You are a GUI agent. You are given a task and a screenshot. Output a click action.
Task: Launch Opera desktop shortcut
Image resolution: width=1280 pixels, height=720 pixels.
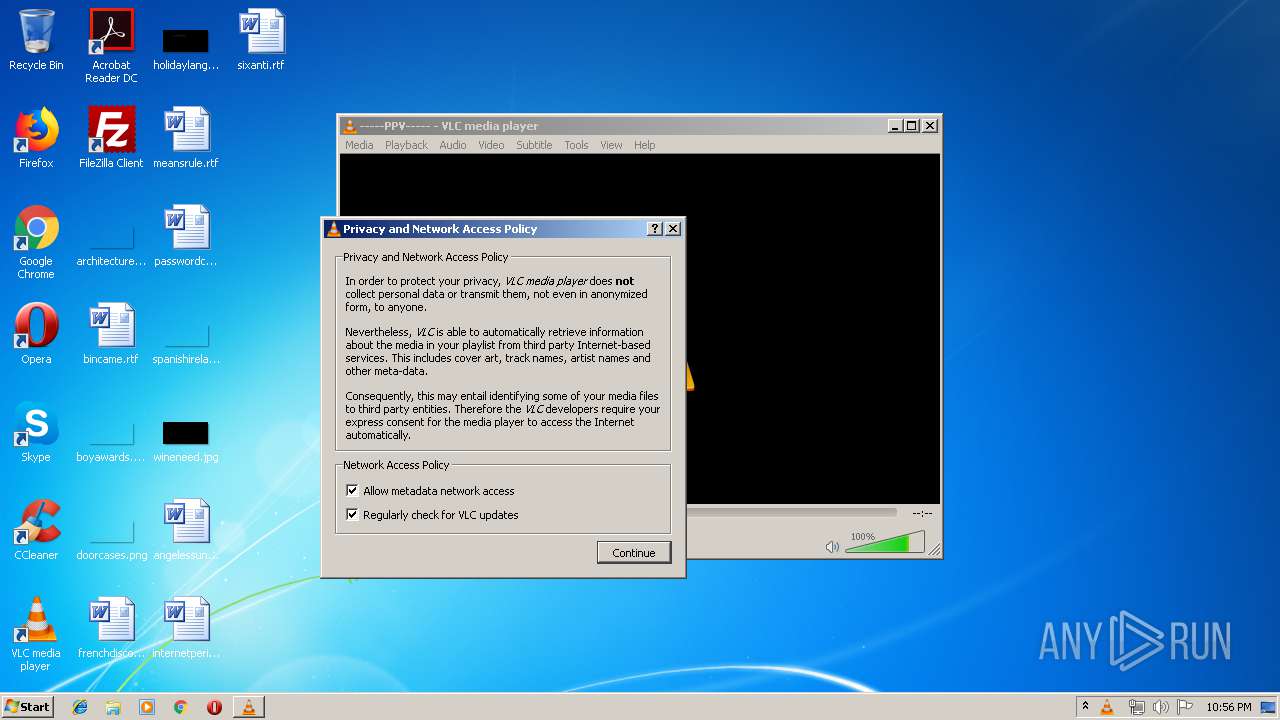tap(36, 334)
